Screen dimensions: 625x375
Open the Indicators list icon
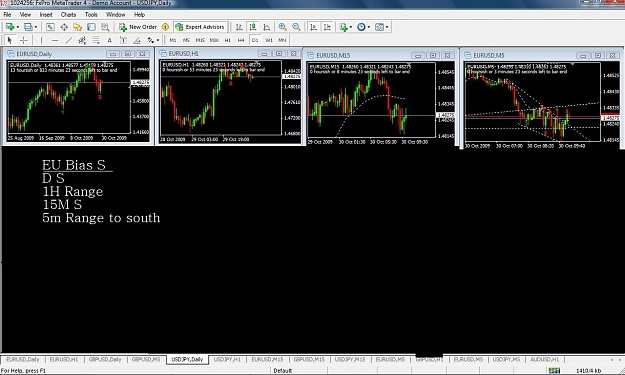[x=344, y=27]
